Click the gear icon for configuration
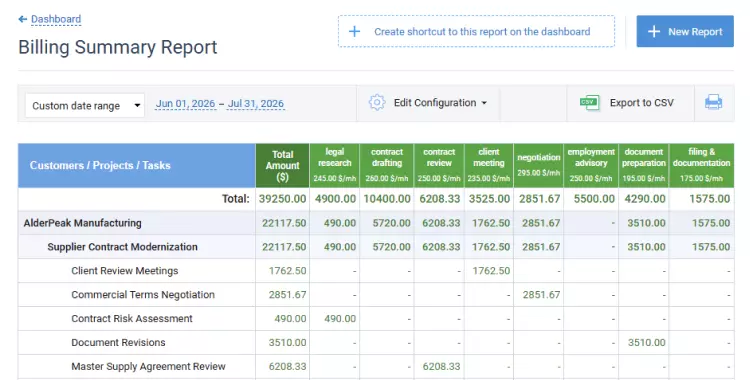This screenshot has height=380, width=750. coord(377,102)
